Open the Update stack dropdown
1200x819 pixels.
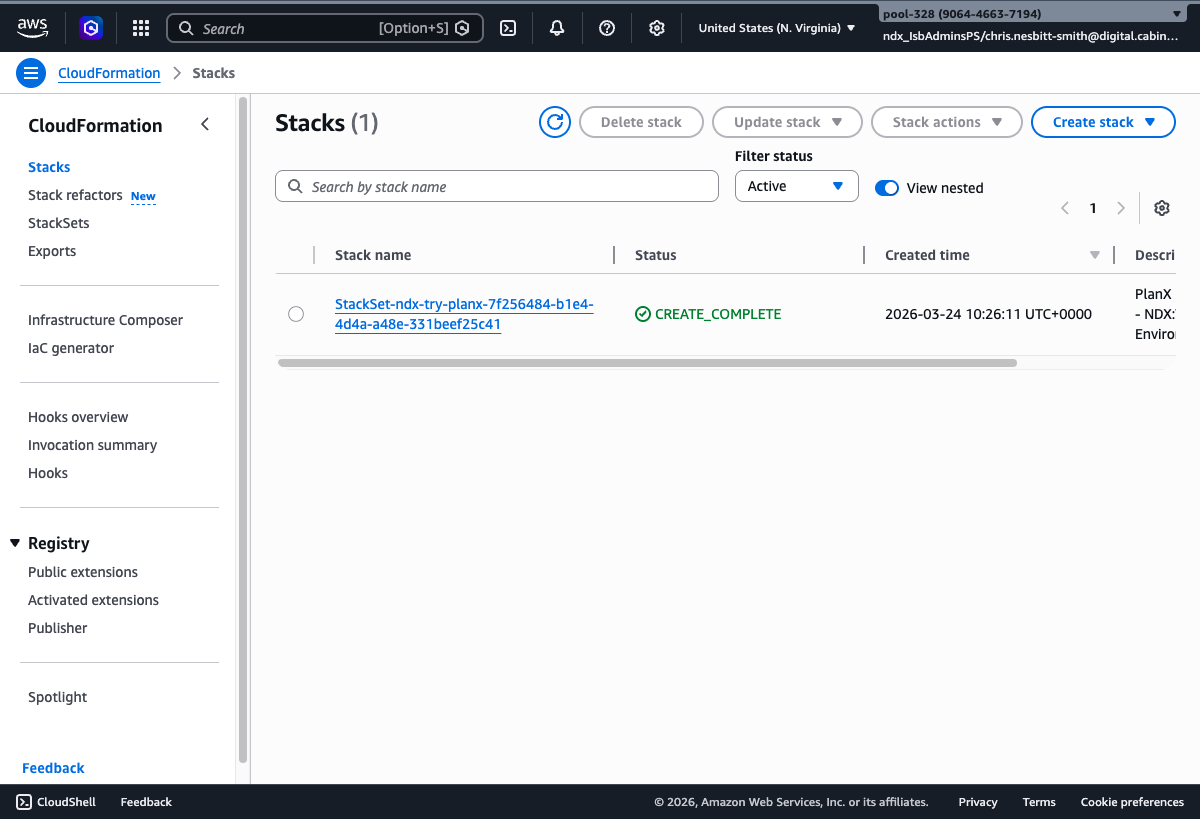click(787, 121)
